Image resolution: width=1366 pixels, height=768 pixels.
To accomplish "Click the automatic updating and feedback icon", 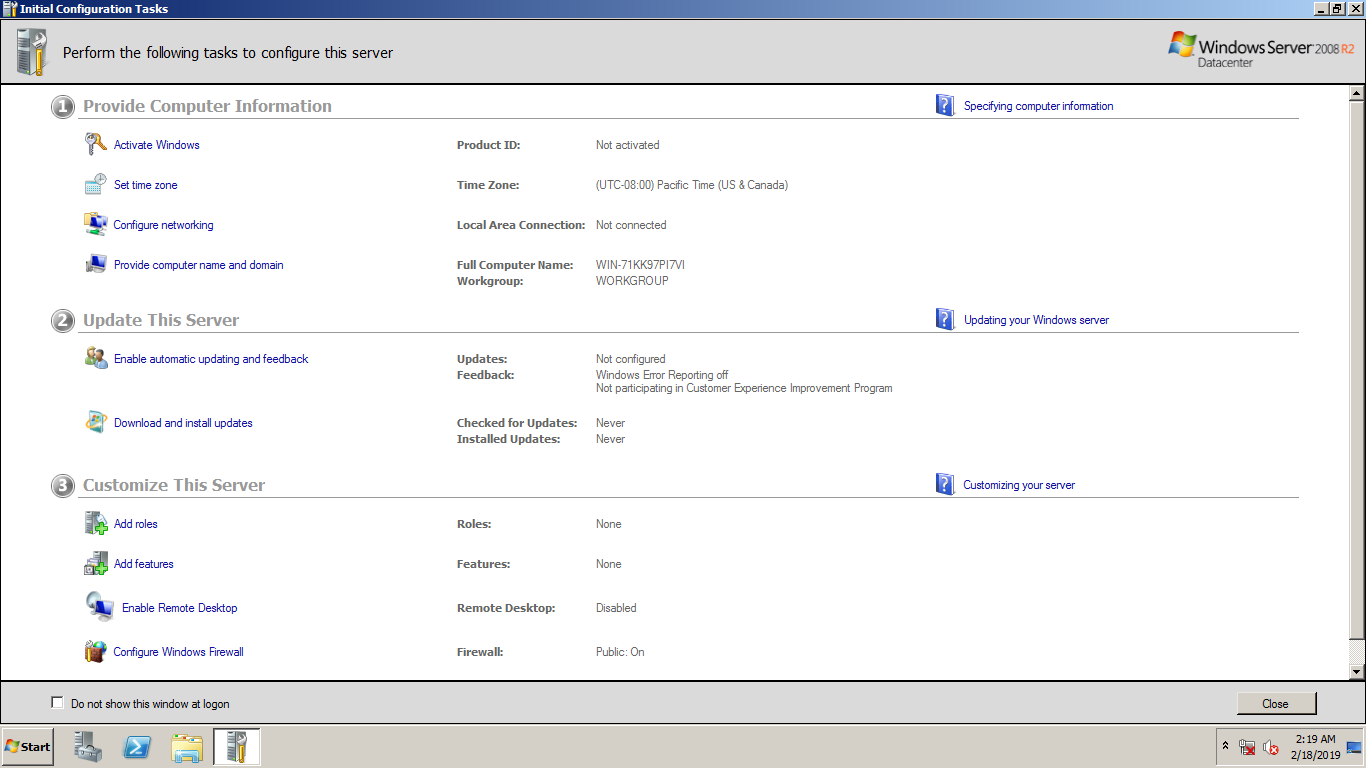I will [x=96, y=358].
